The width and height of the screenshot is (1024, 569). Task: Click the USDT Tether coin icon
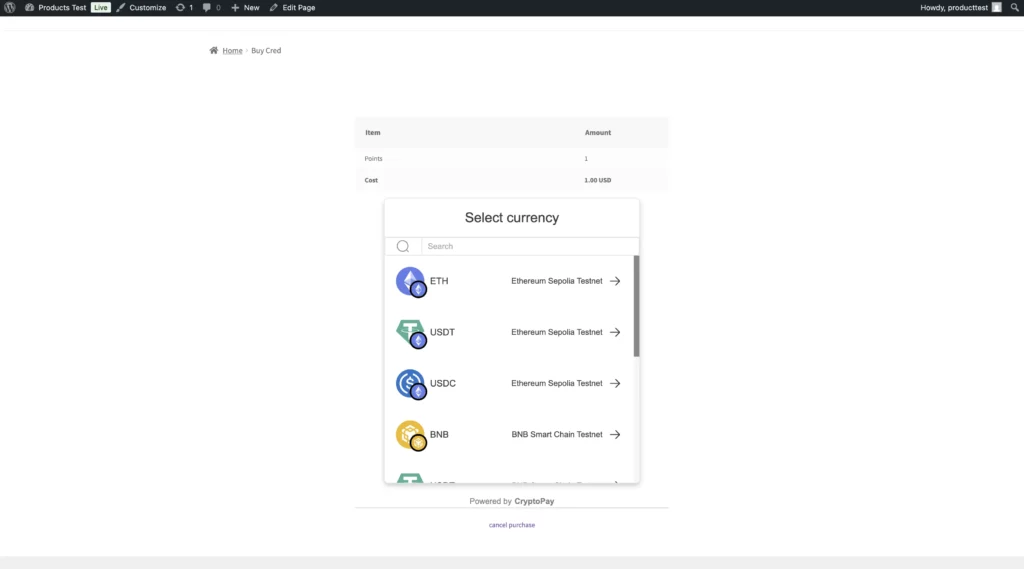(410, 332)
